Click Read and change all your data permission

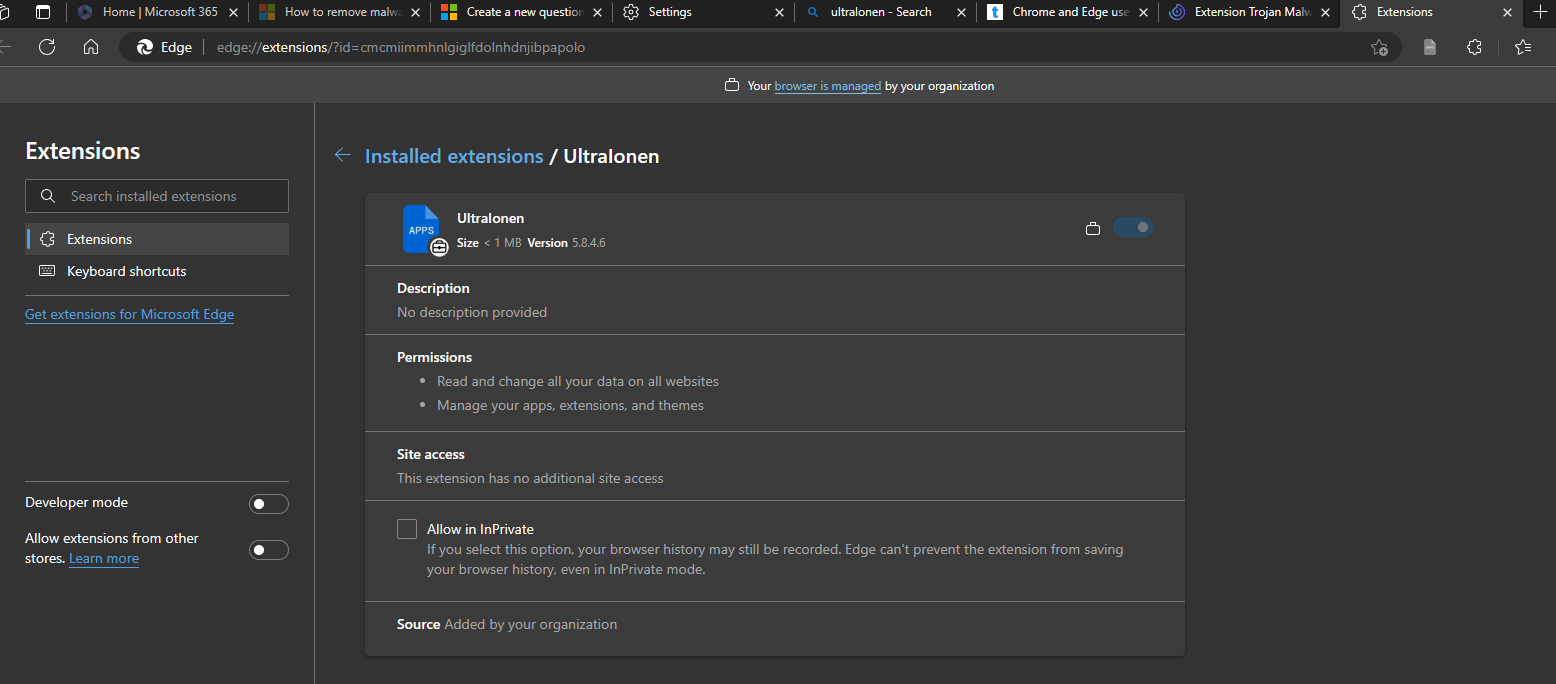click(x=578, y=381)
